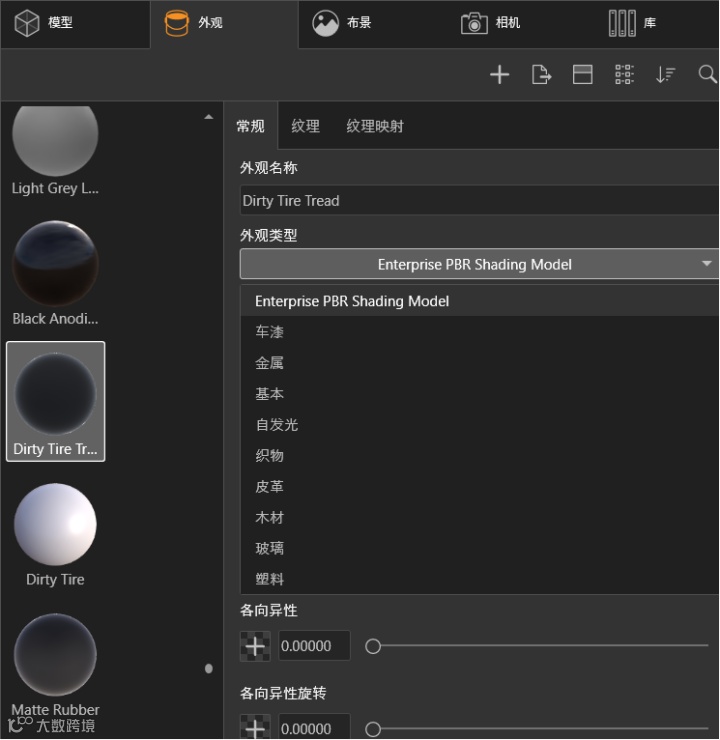Click the export appearance icon
This screenshot has width=720, height=740.
coord(541,75)
